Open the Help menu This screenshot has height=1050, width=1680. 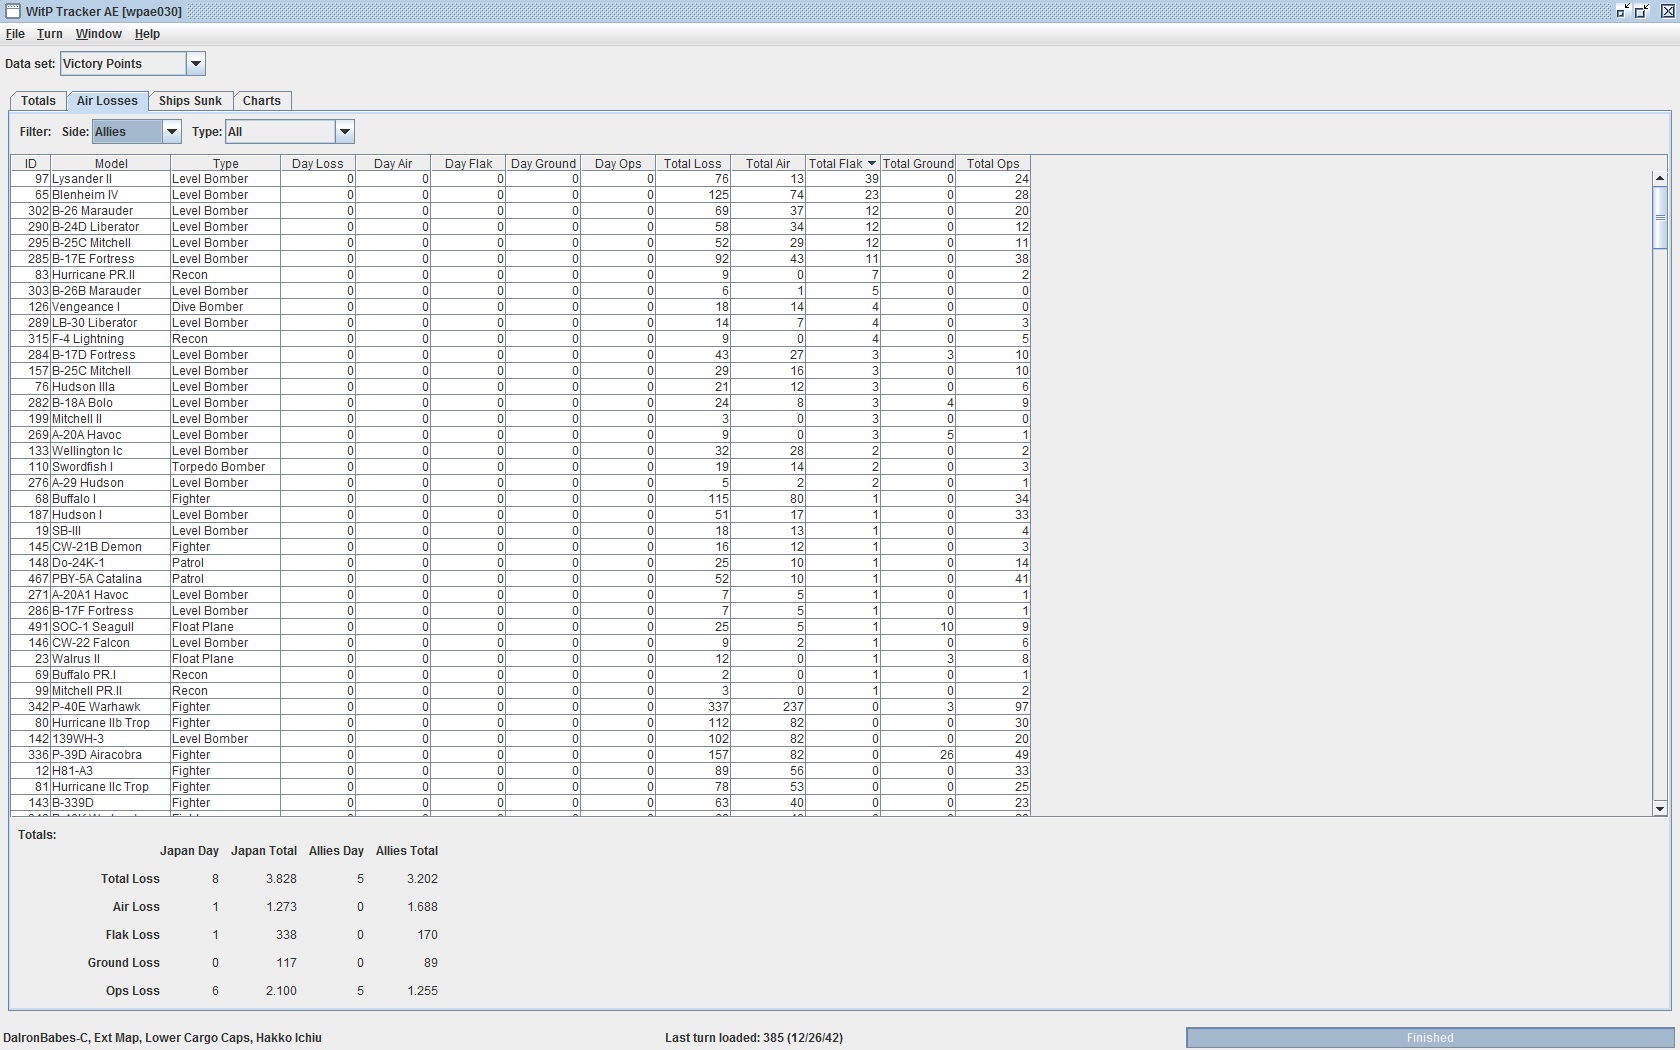(x=147, y=34)
